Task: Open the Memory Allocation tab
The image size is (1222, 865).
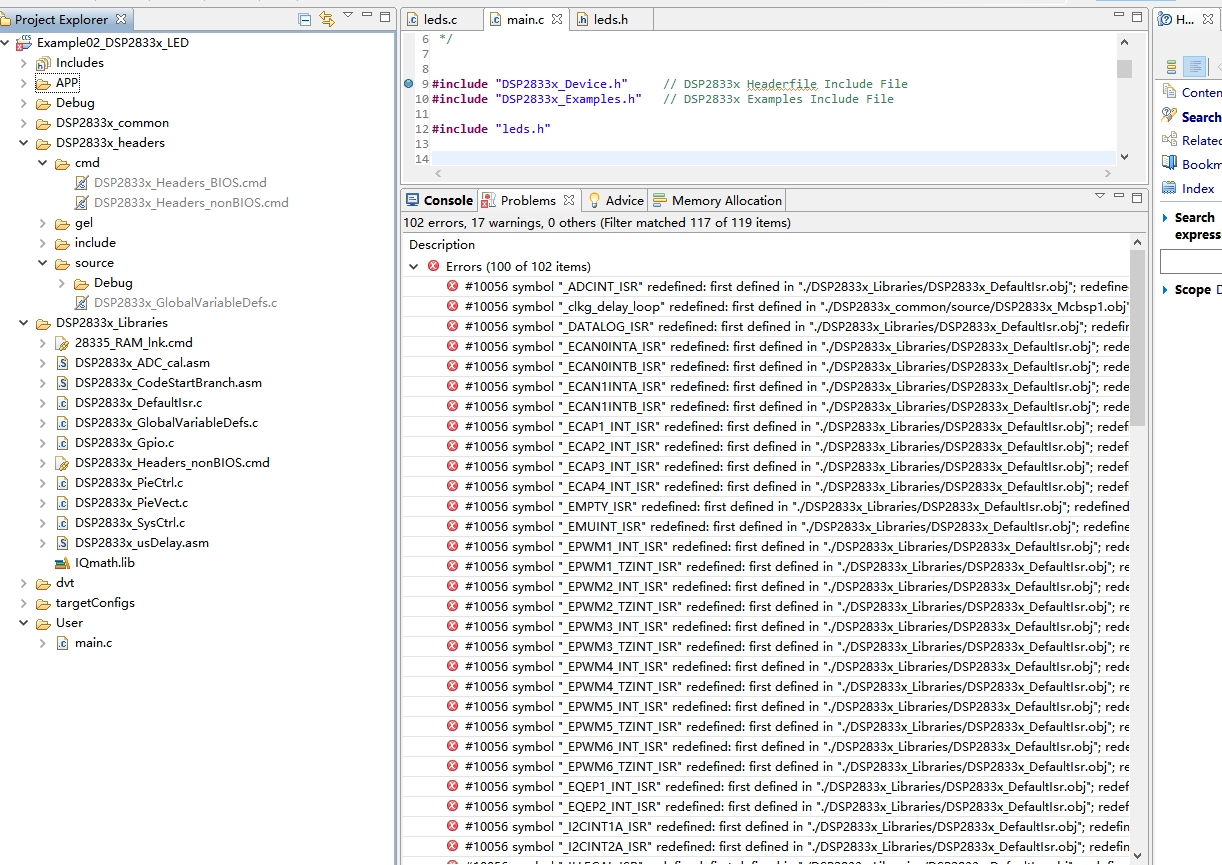Action: [717, 200]
